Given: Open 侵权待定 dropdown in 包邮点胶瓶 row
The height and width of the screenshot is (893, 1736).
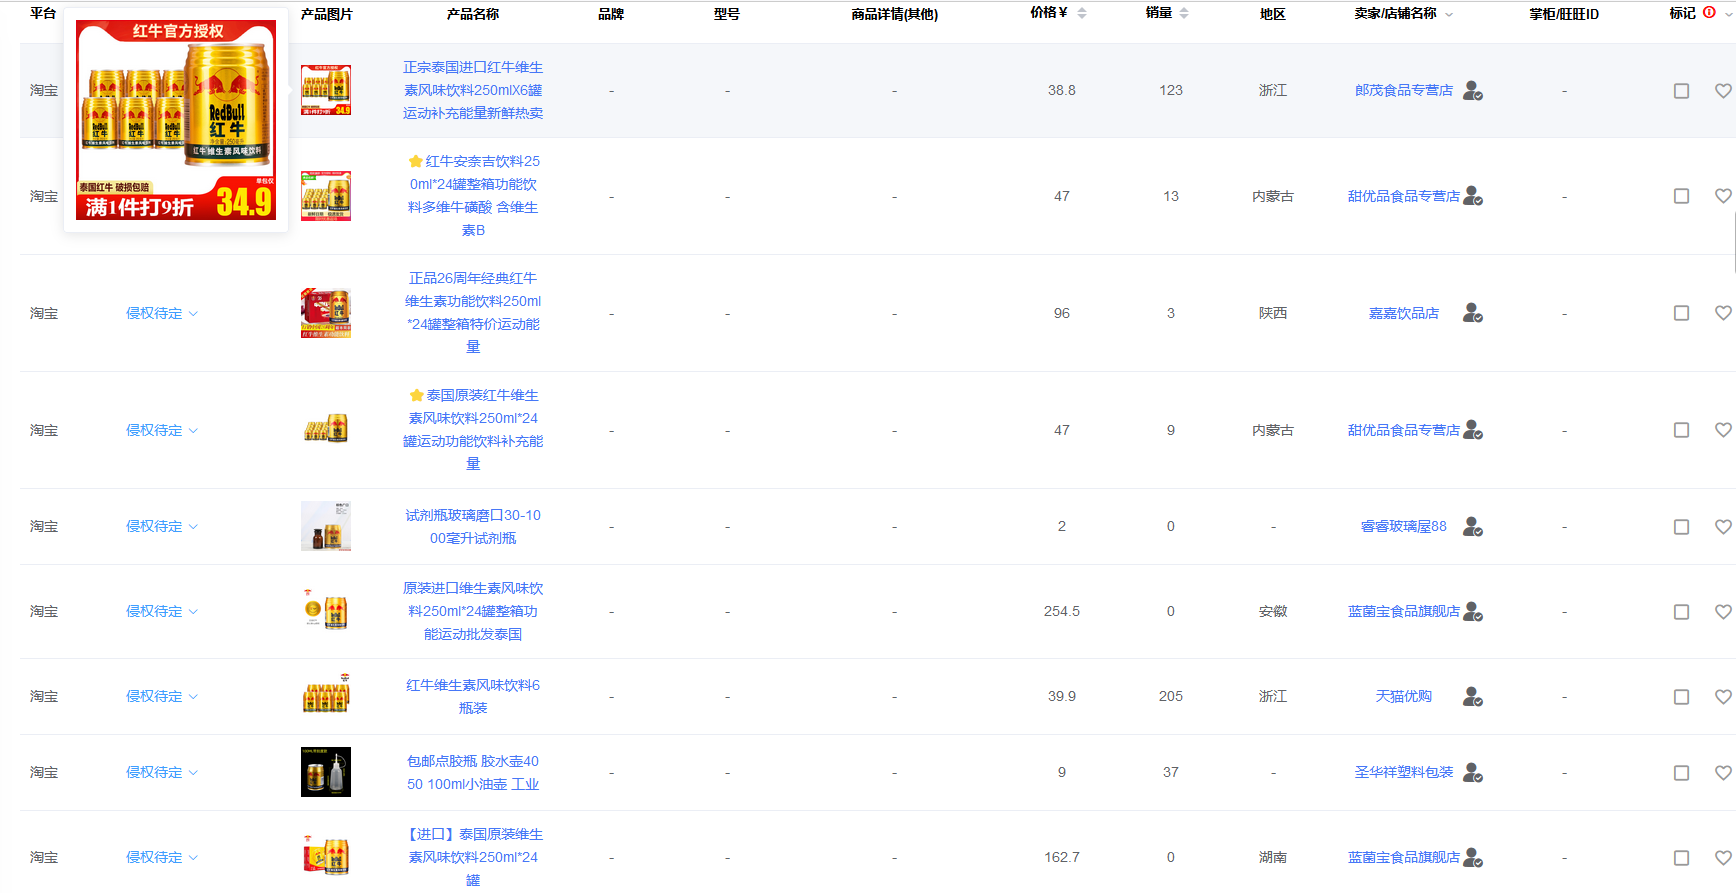Looking at the screenshot, I should click(162, 773).
